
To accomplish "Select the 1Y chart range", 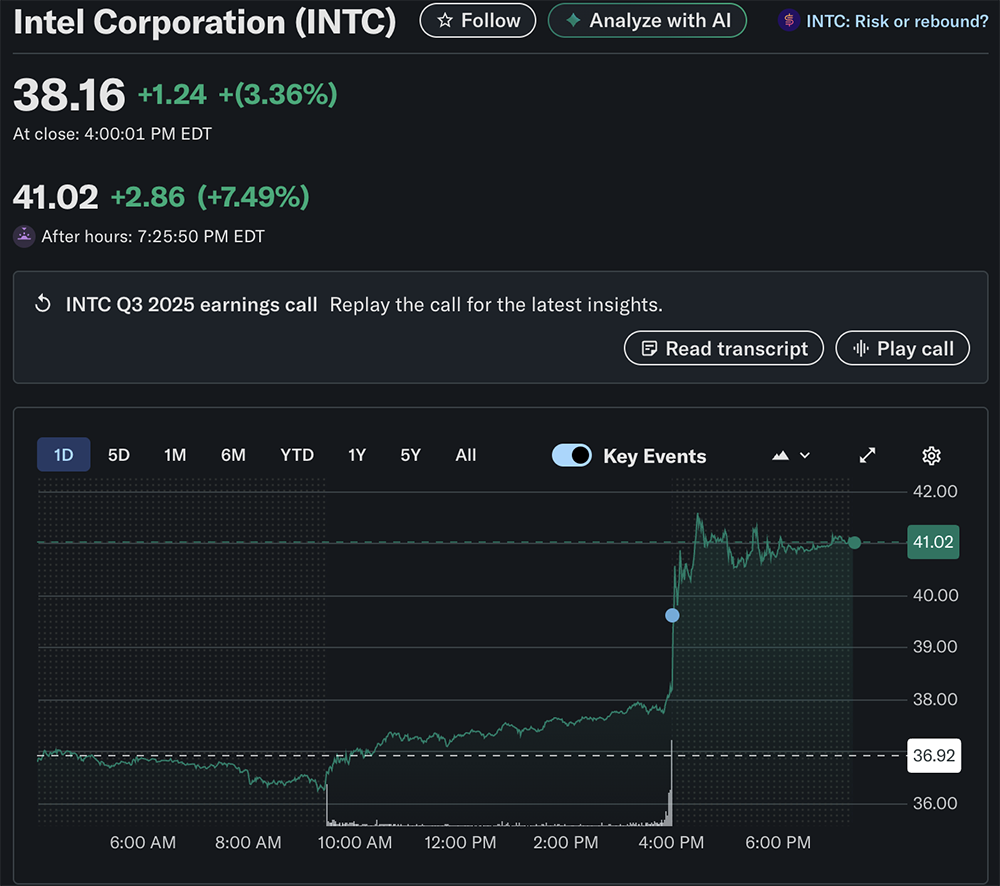I will point(357,455).
